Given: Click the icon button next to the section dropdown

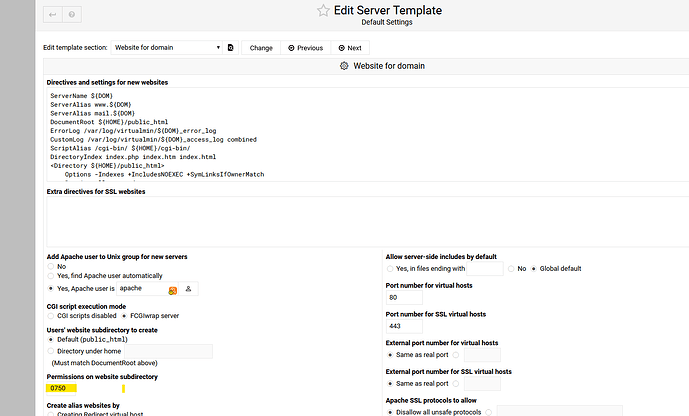Looking at the screenshot, I should tap(230, 47).
